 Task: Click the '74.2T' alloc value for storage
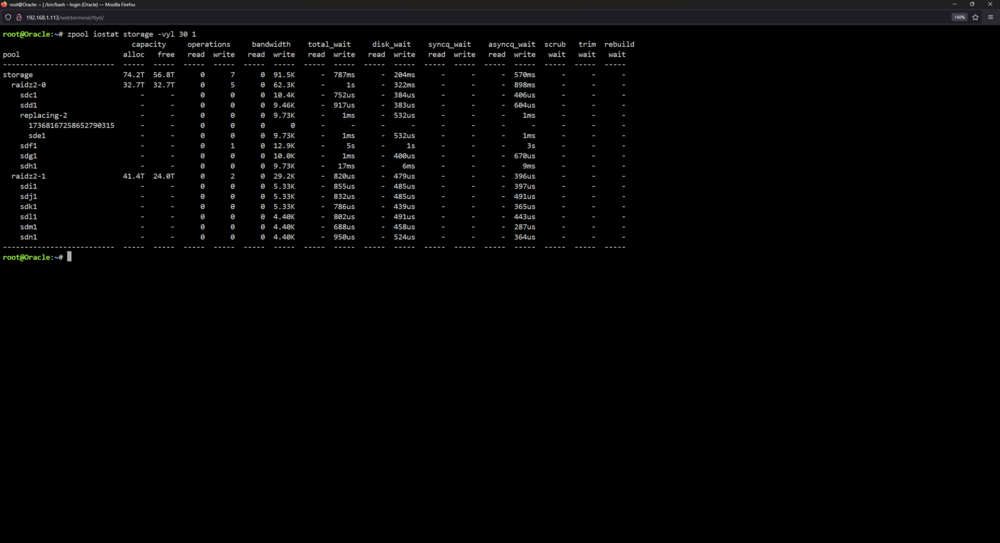pyautogui.click(x=133, y=75)
